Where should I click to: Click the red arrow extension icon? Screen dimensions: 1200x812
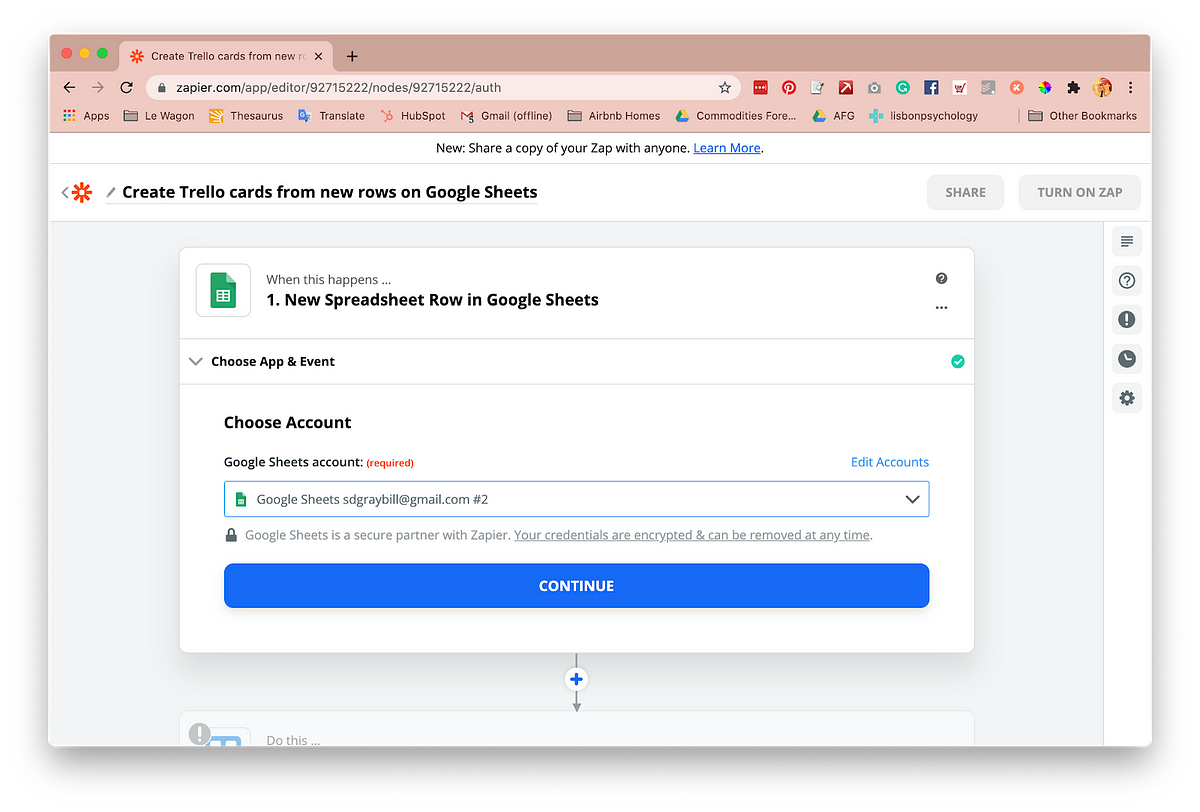846,87
